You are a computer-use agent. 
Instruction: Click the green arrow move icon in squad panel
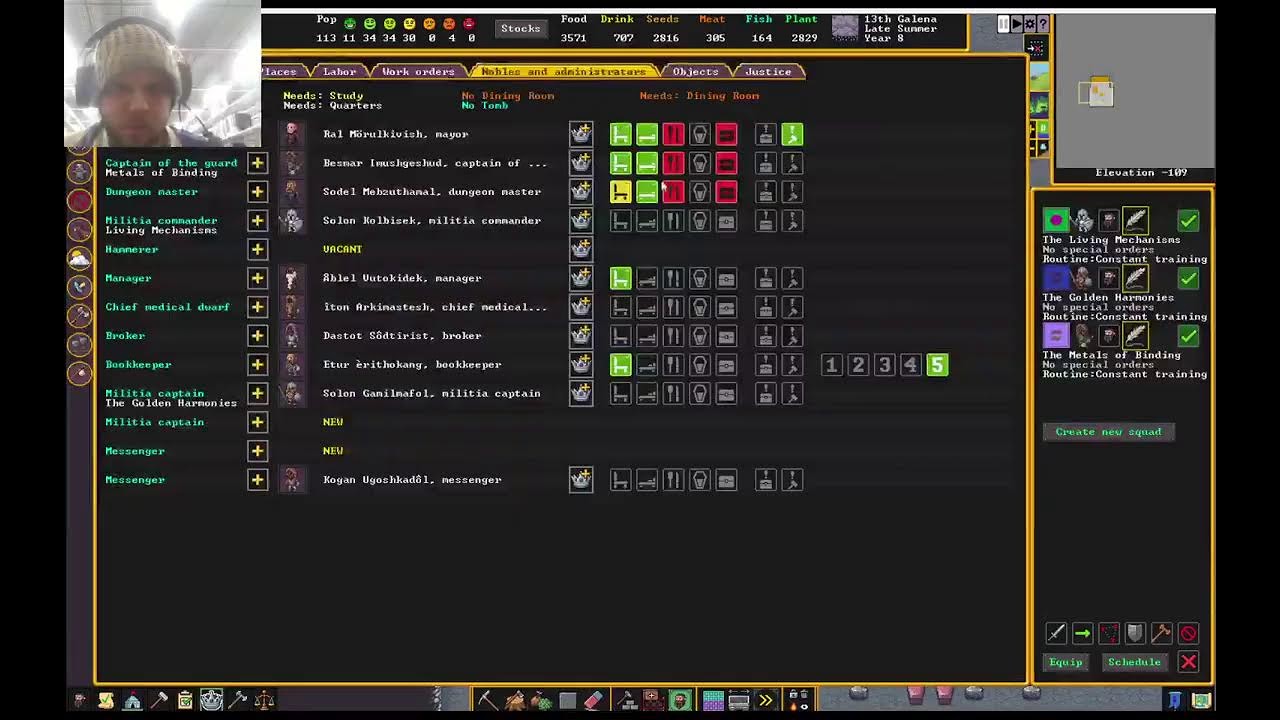[1082, 633]
